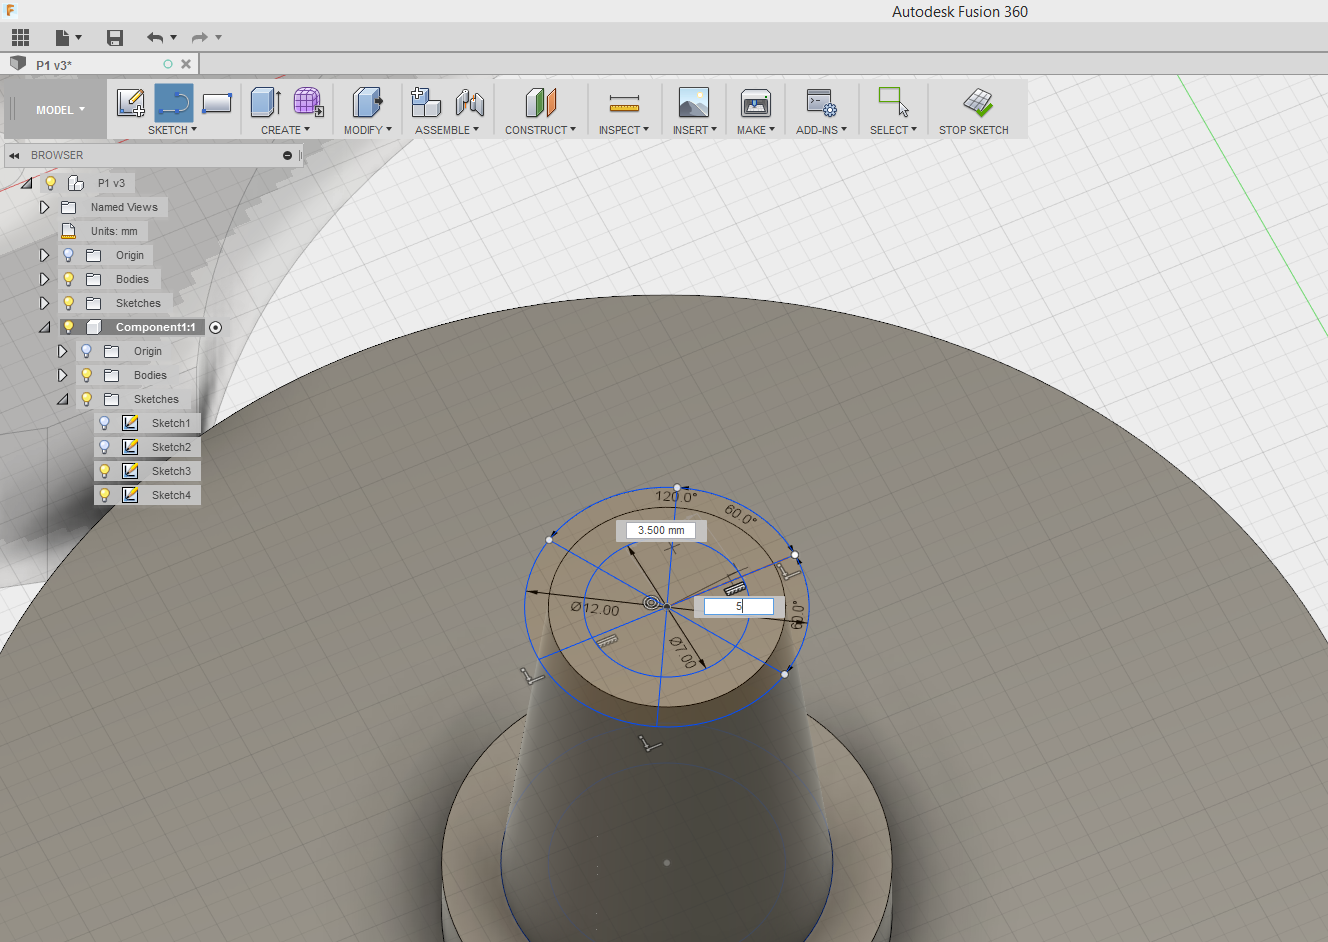Screen dimensions: 1328x942
Task: Collapse the BROWSER panel arrows
Action: click(x=15, y=155)
